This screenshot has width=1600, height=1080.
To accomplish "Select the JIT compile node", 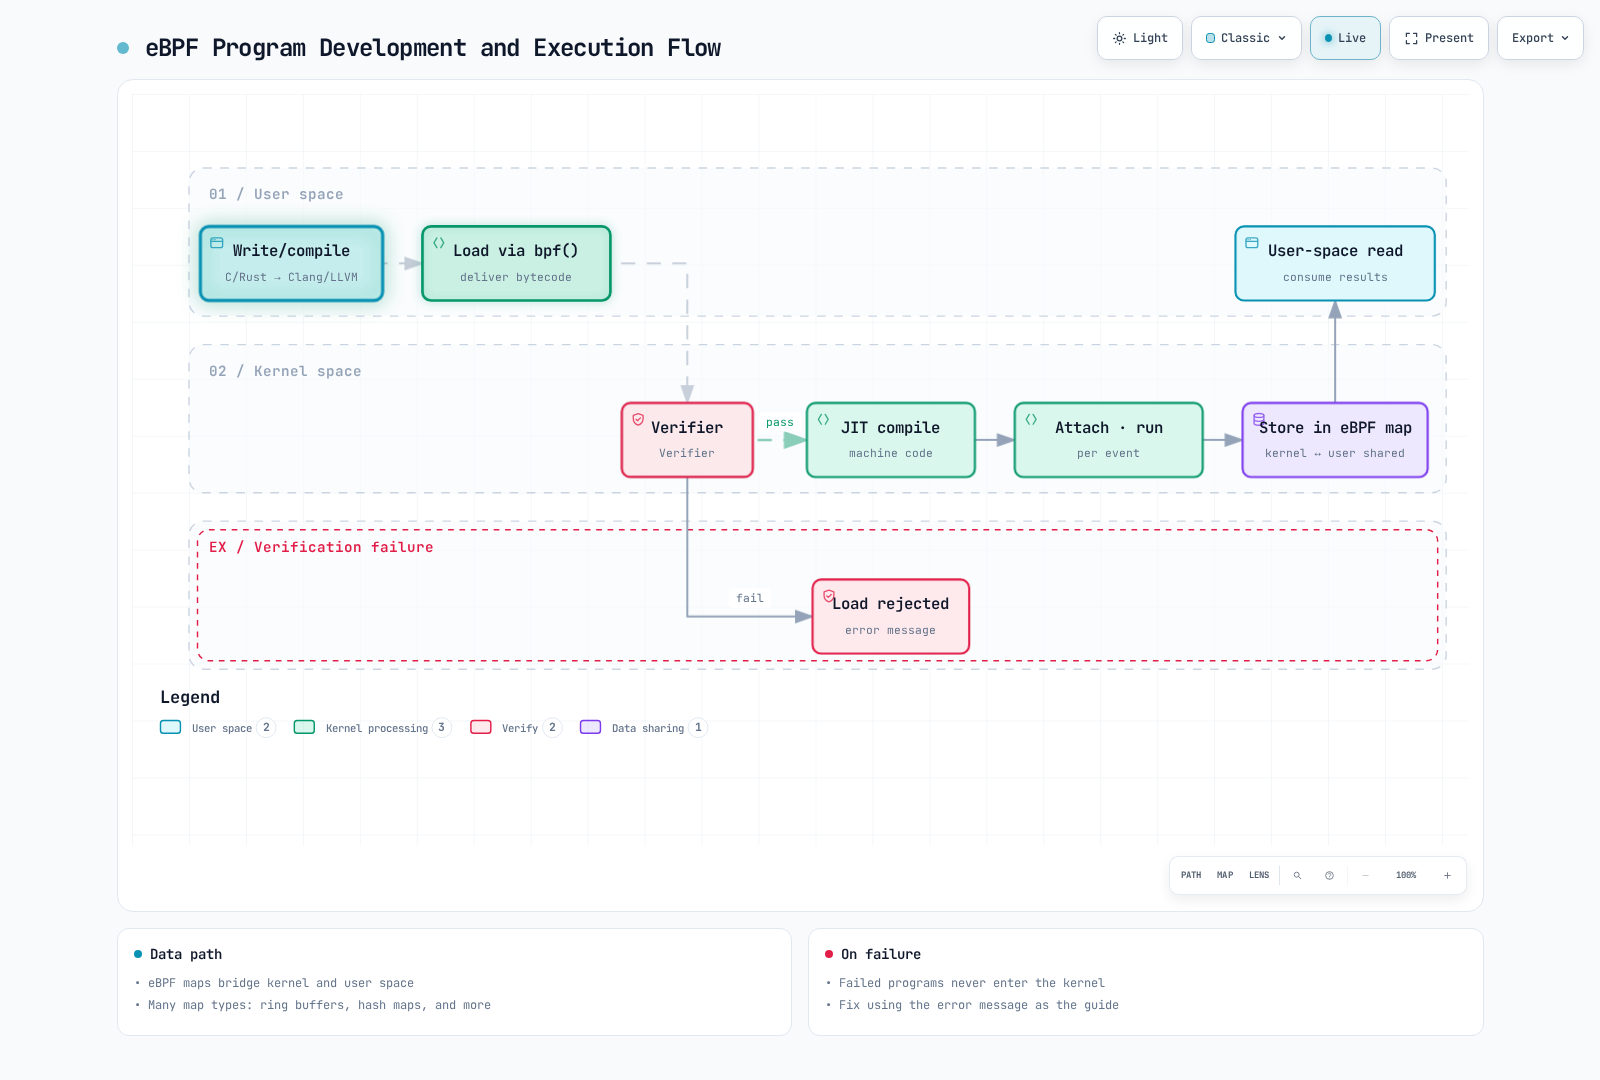I will [x=891, y=440].
